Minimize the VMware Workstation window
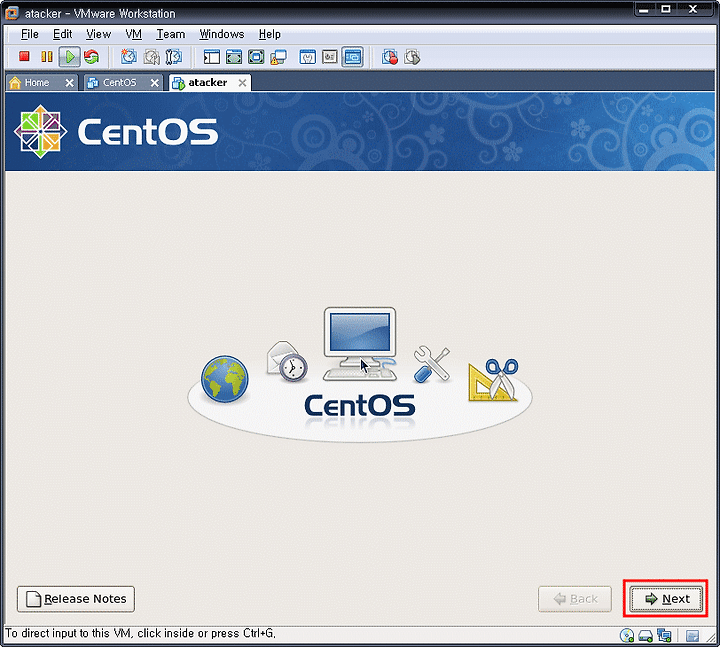 coord(643,10)
